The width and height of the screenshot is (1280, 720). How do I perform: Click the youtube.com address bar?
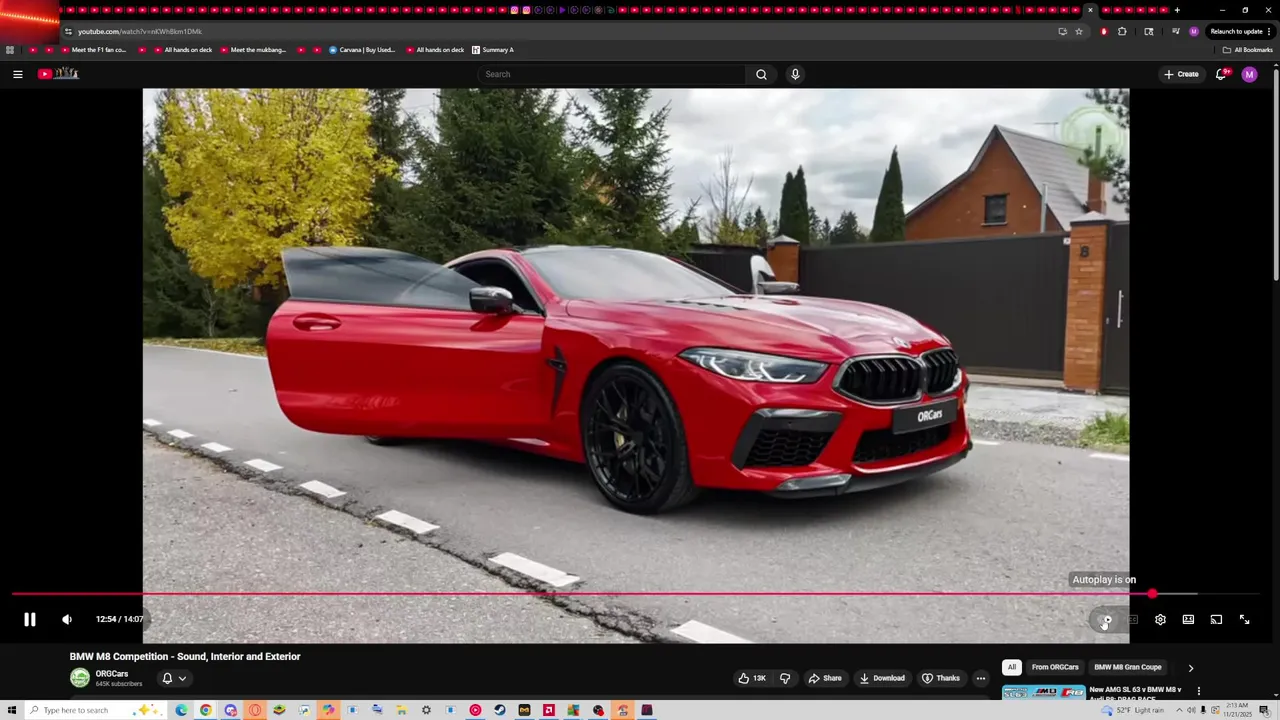(560, 31)
